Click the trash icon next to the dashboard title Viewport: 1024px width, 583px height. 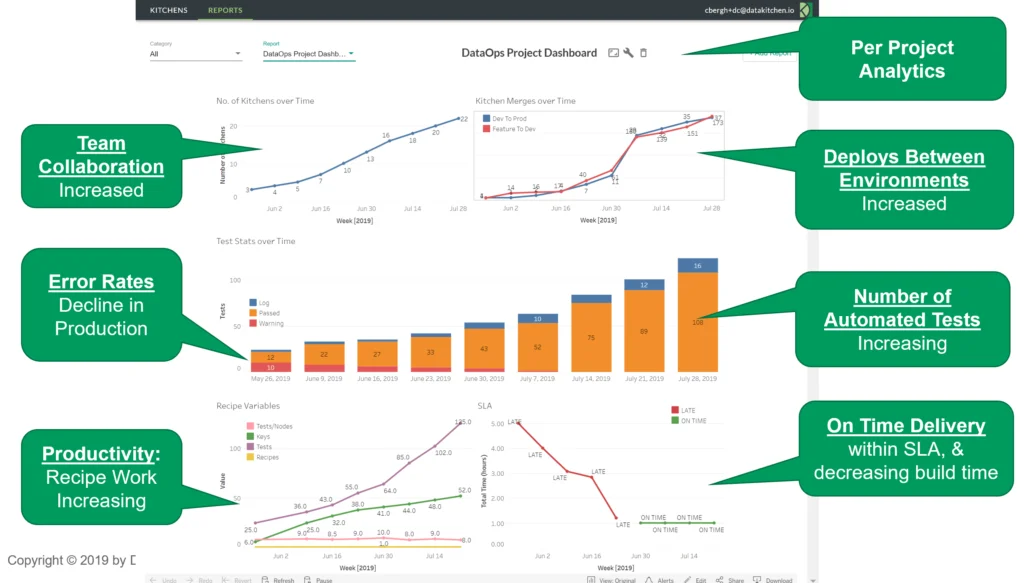tap(643, 52)
